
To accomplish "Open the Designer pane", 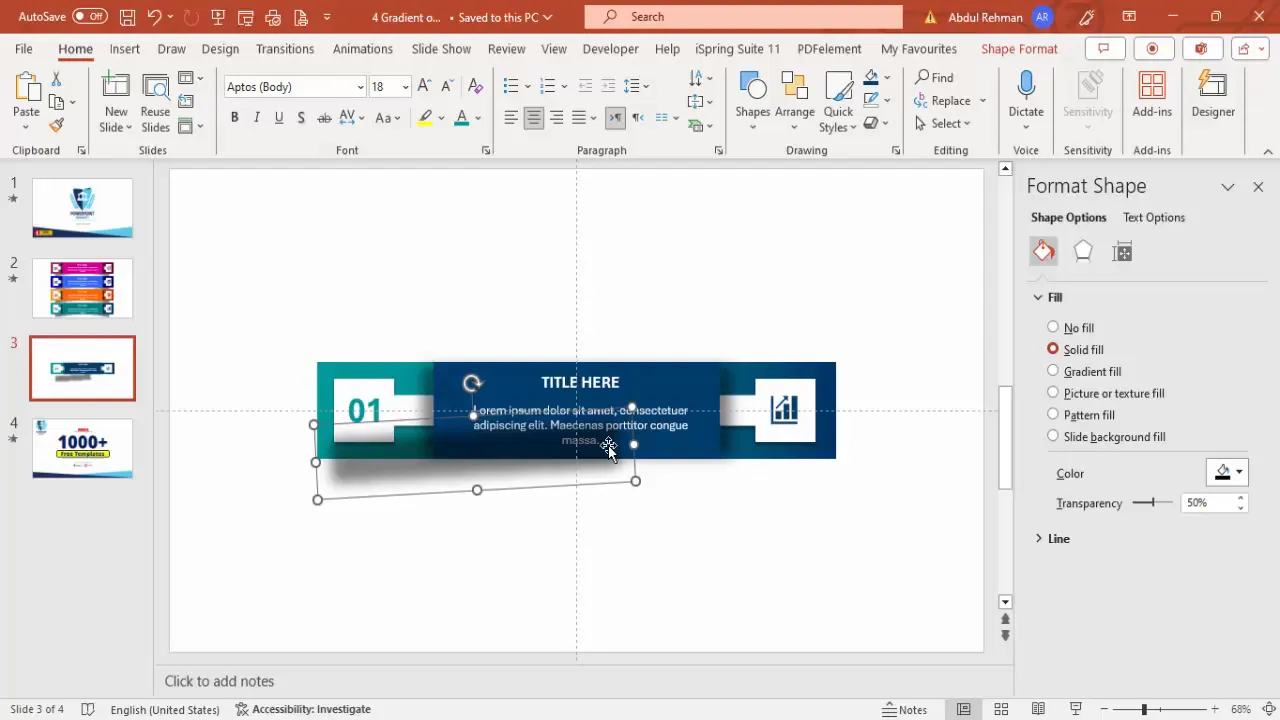I will [1213, 95].
